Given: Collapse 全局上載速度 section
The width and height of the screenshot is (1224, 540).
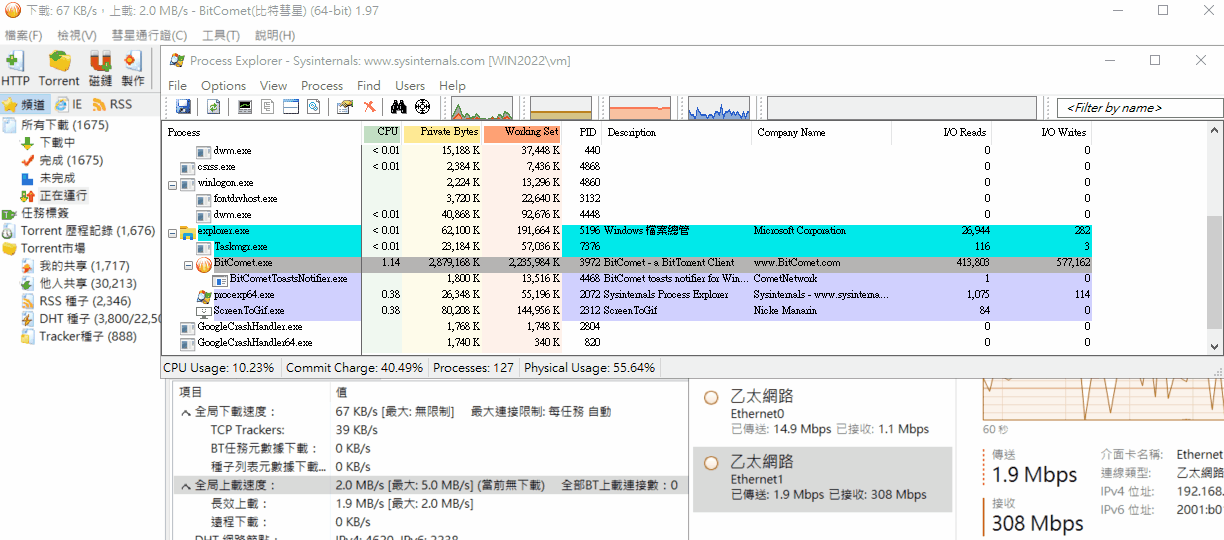Looking at the screenshot, I should coord(185,485).
